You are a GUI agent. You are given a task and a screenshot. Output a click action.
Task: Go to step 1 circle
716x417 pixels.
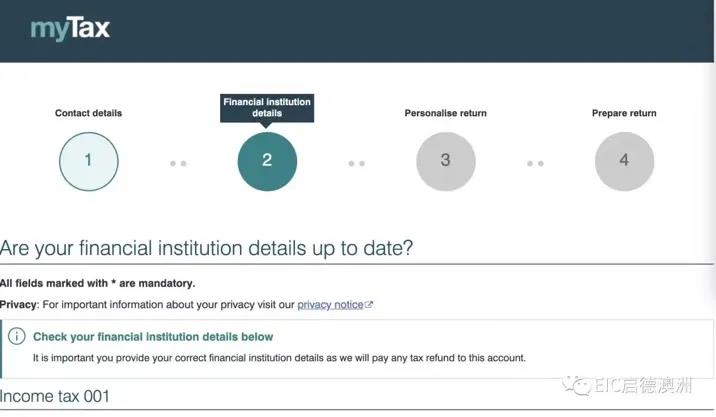coord(88,161)
